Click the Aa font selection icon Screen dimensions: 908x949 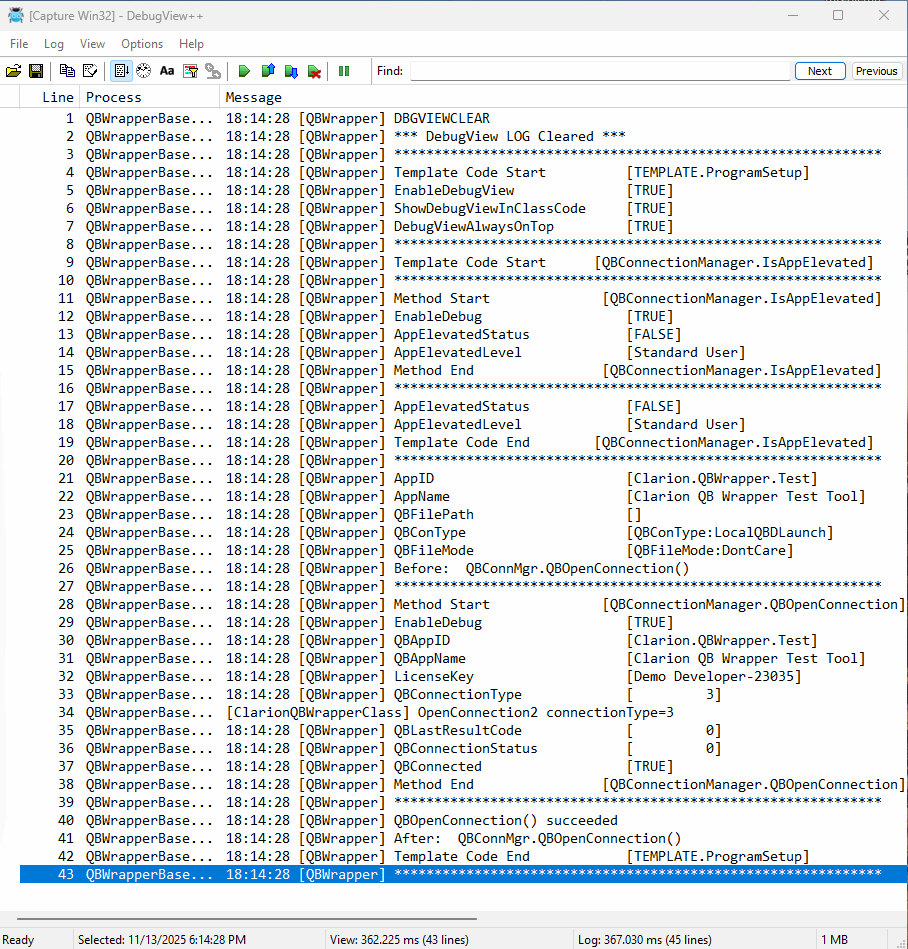(167, 71)
